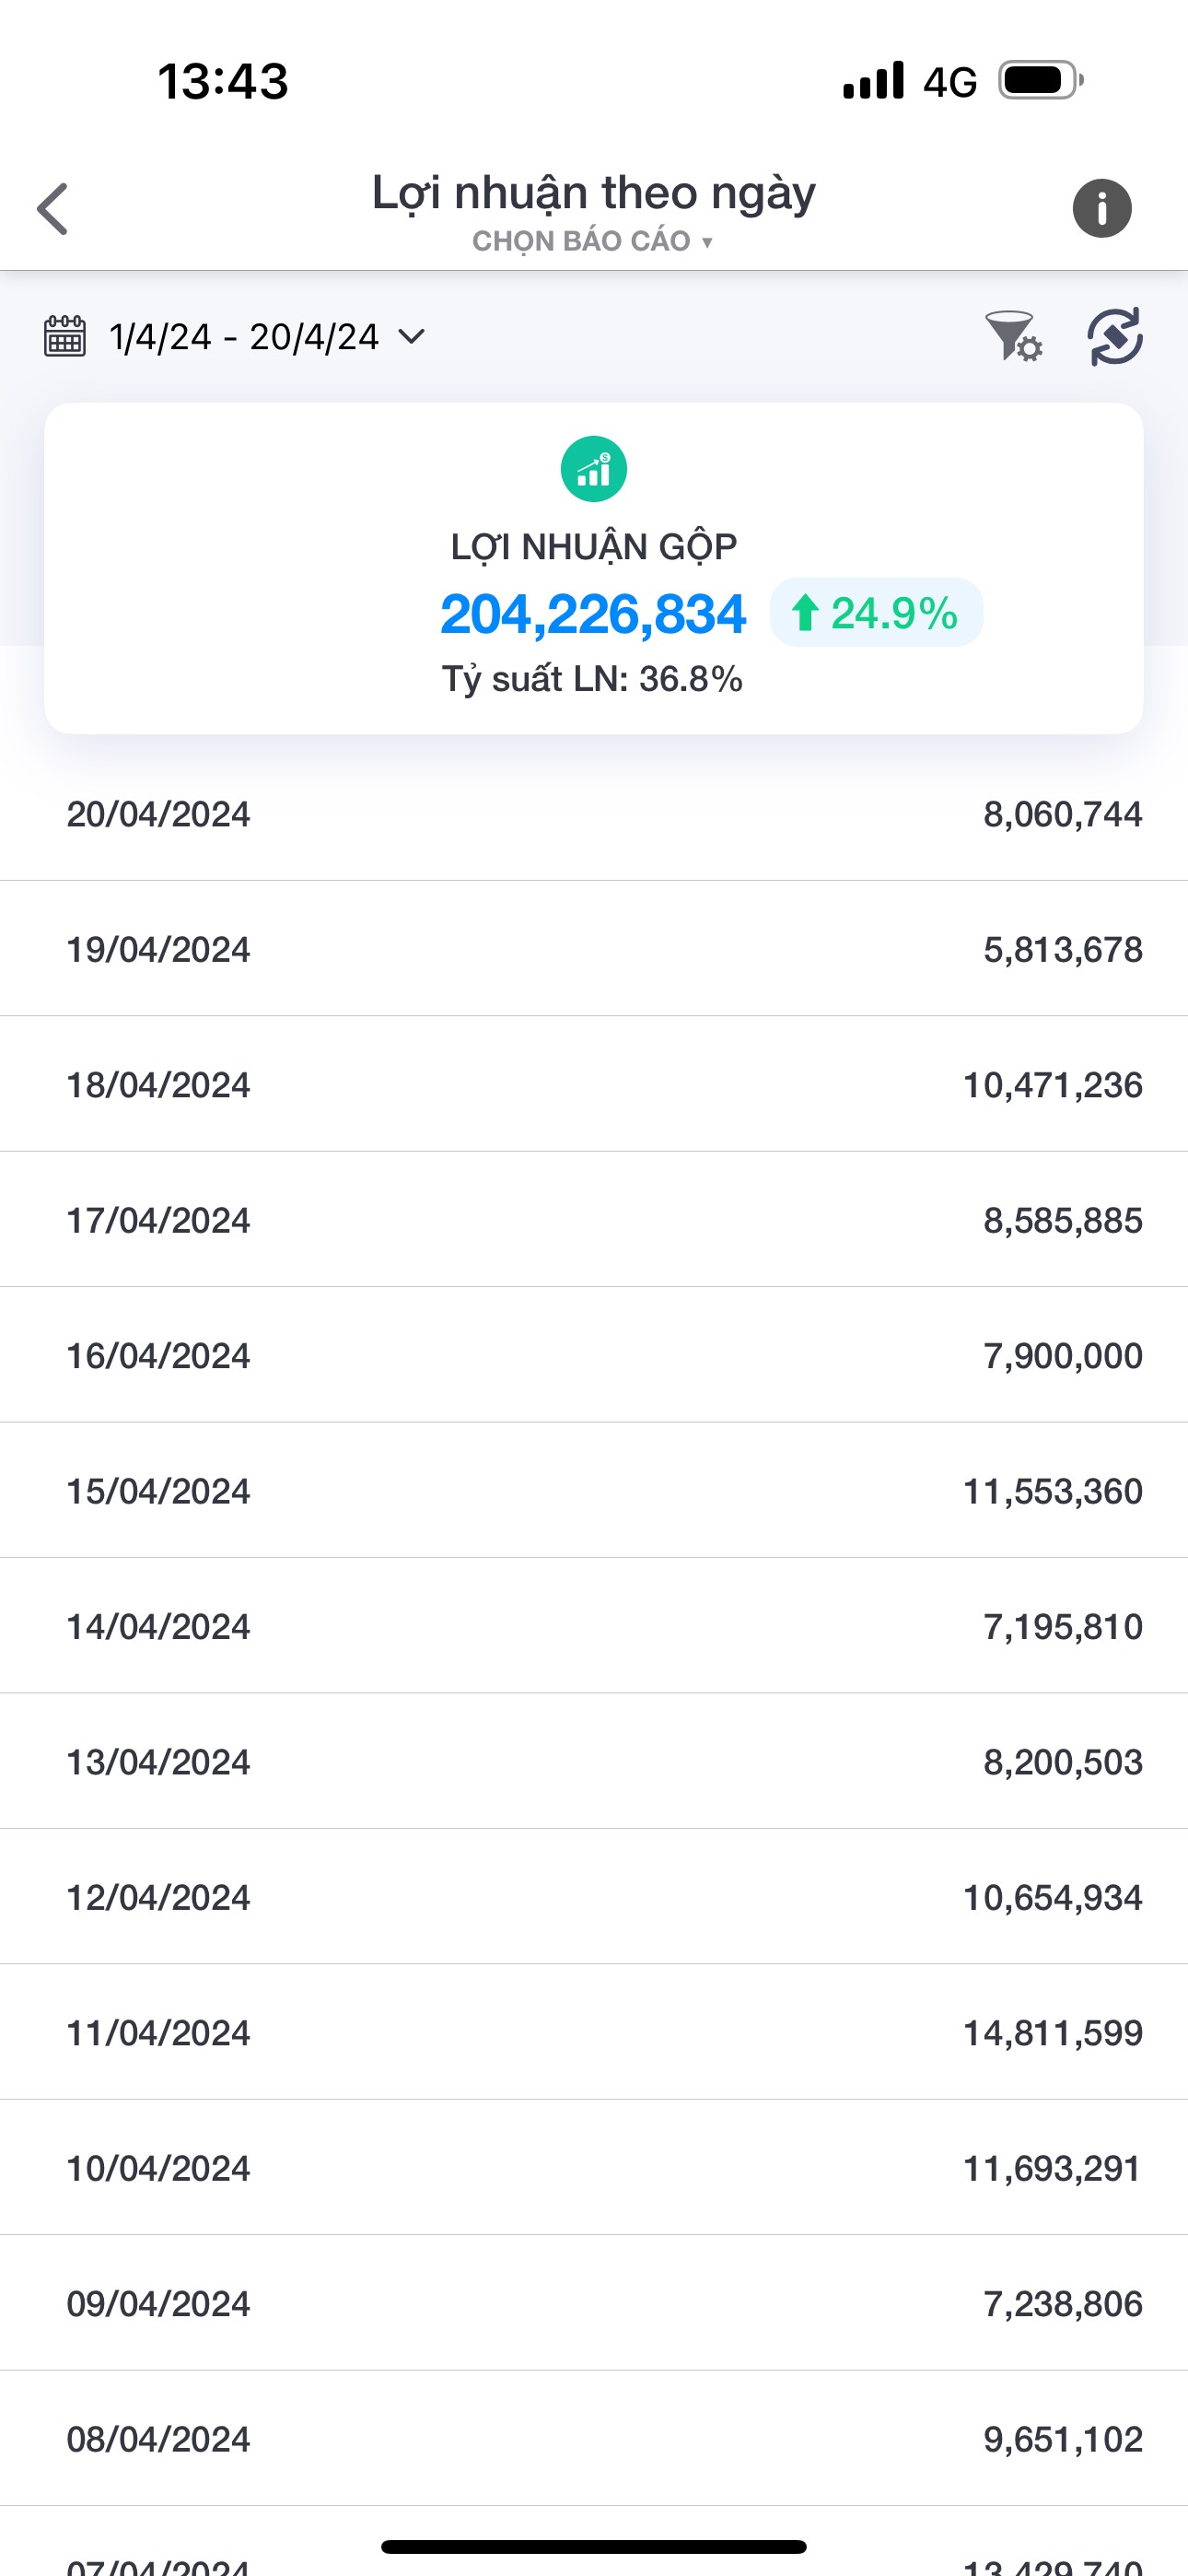Open the 09/04/2024 row showing 7,238,806

pos(594,2304)
